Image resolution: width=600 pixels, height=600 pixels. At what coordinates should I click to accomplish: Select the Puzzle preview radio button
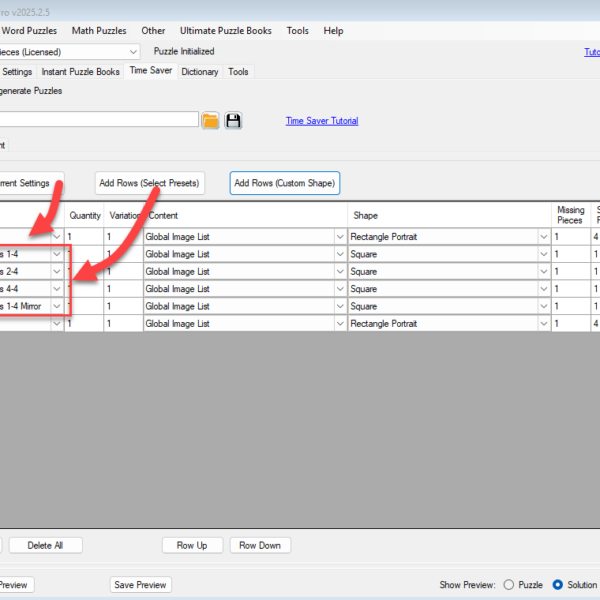click(509, 585)
